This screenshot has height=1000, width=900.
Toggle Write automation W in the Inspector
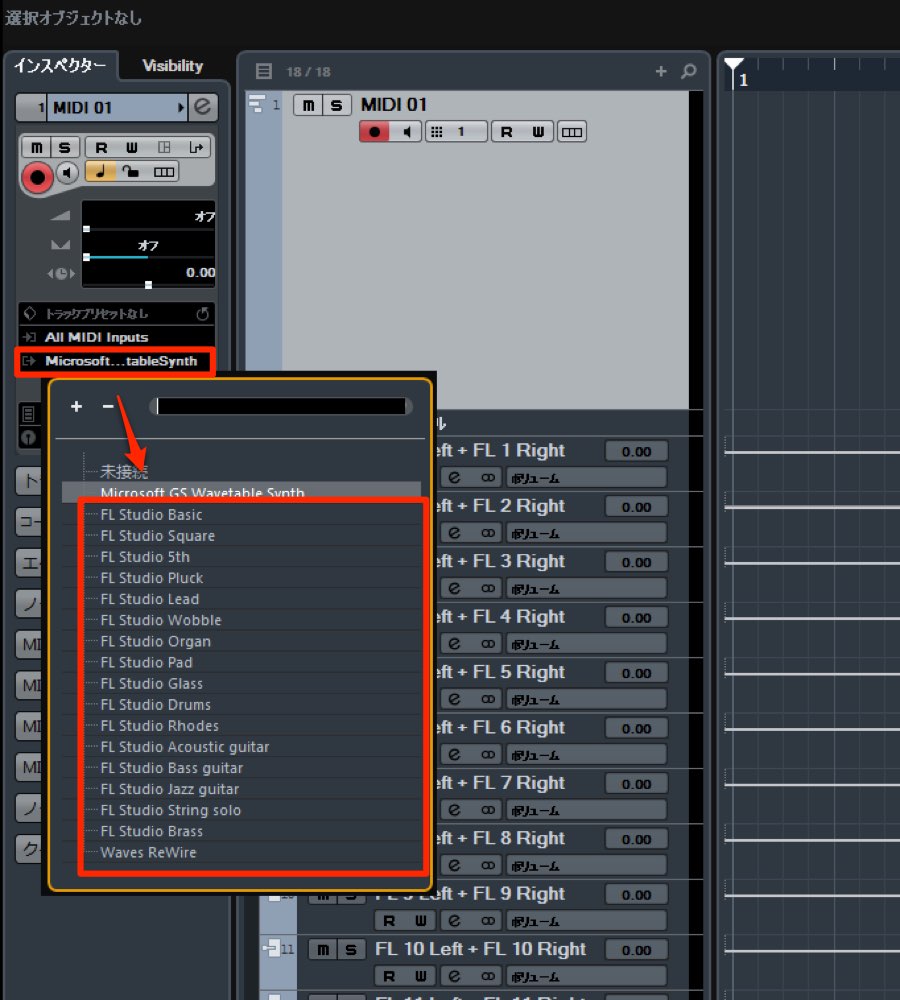(131, 147)
